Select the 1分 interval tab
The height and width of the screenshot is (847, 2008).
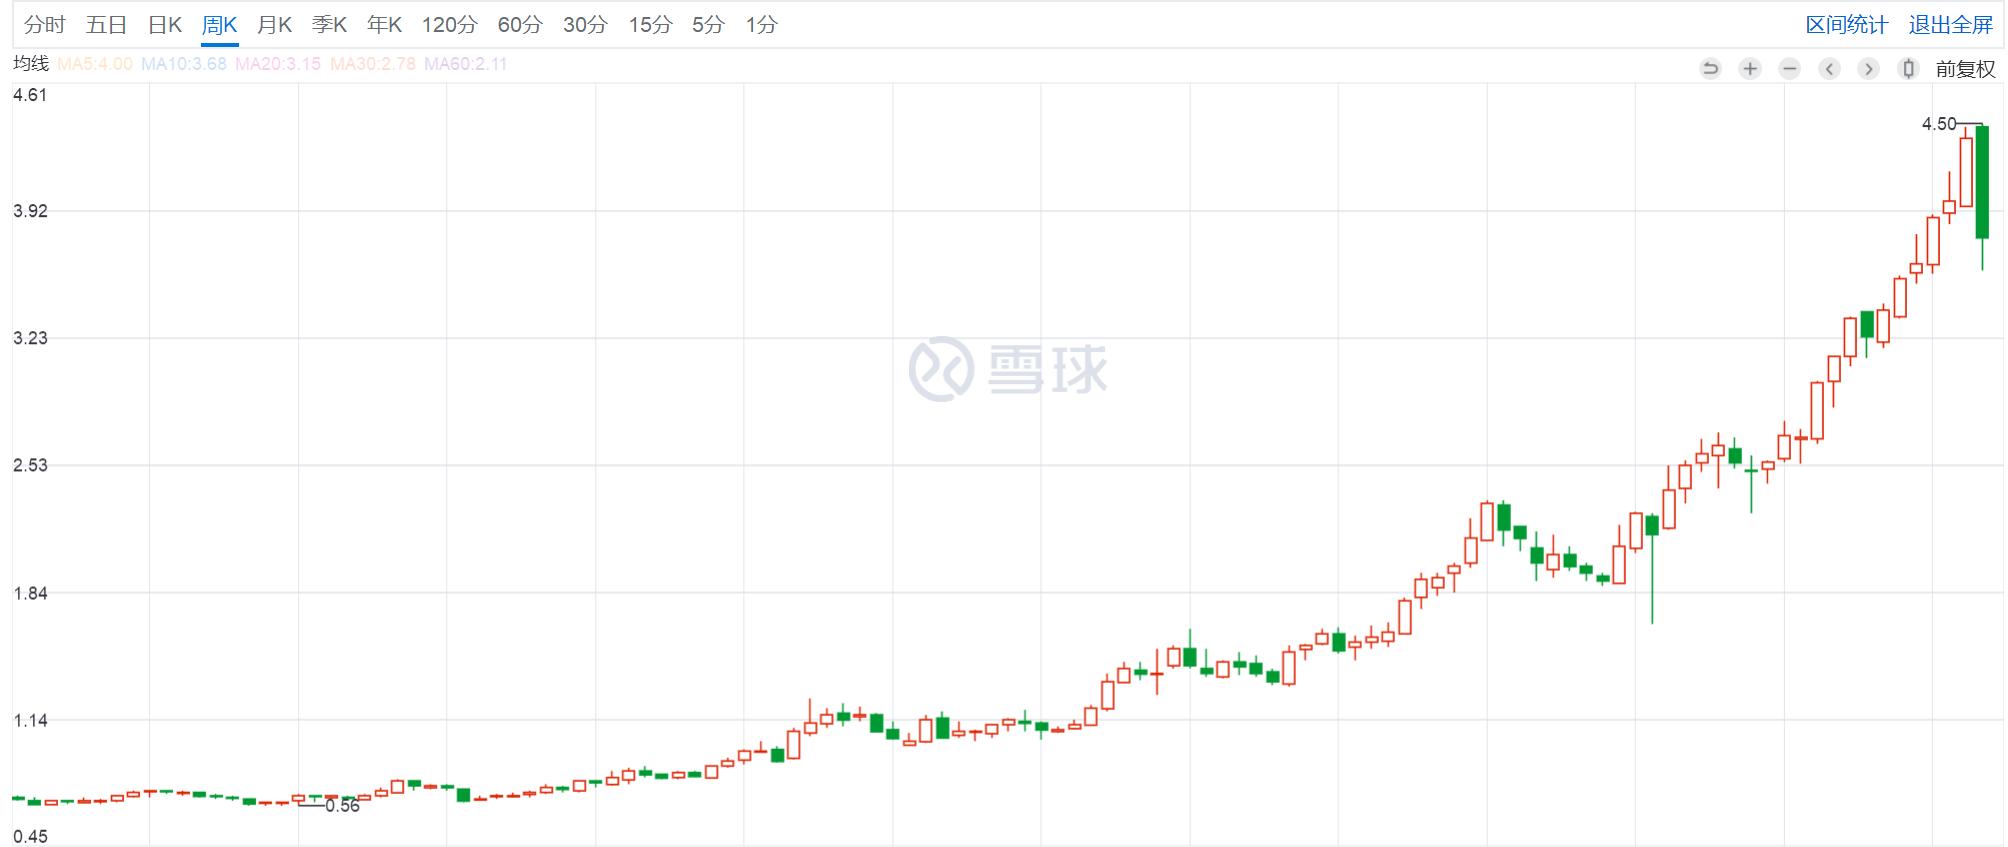761,25
